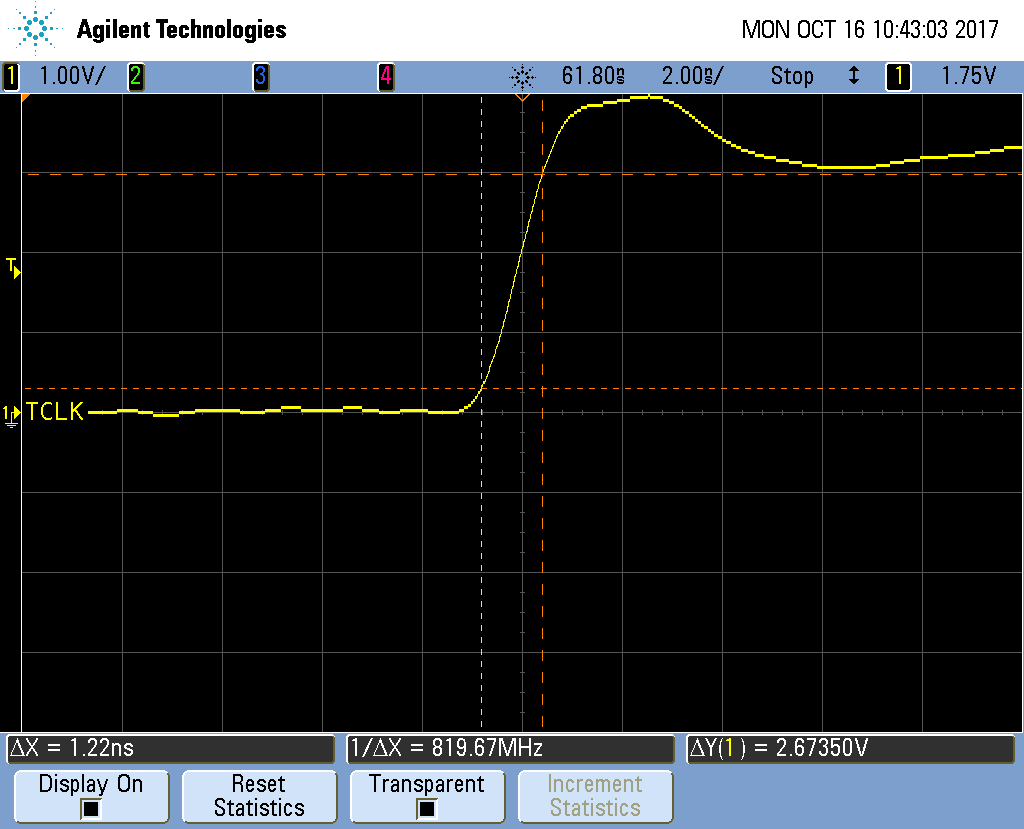Click the 2.00ns/ timebase setting
Viewport: 1024px width, 829px height.
[692, 76]
